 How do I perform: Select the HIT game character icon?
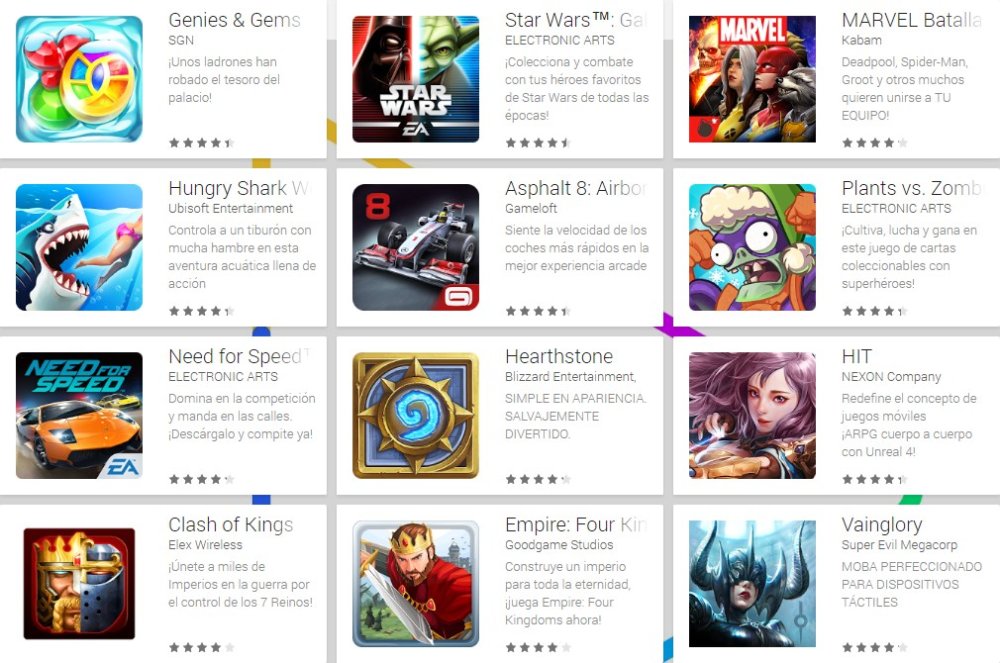click(753, 416)
